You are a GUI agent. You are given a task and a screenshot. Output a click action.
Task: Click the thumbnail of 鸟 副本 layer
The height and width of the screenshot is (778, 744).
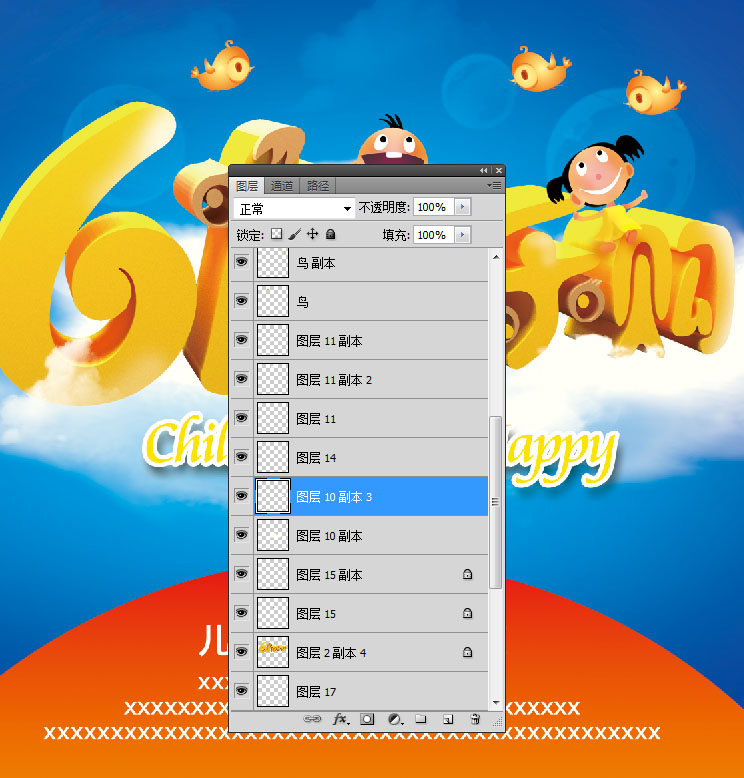click(x=272, y=262)
